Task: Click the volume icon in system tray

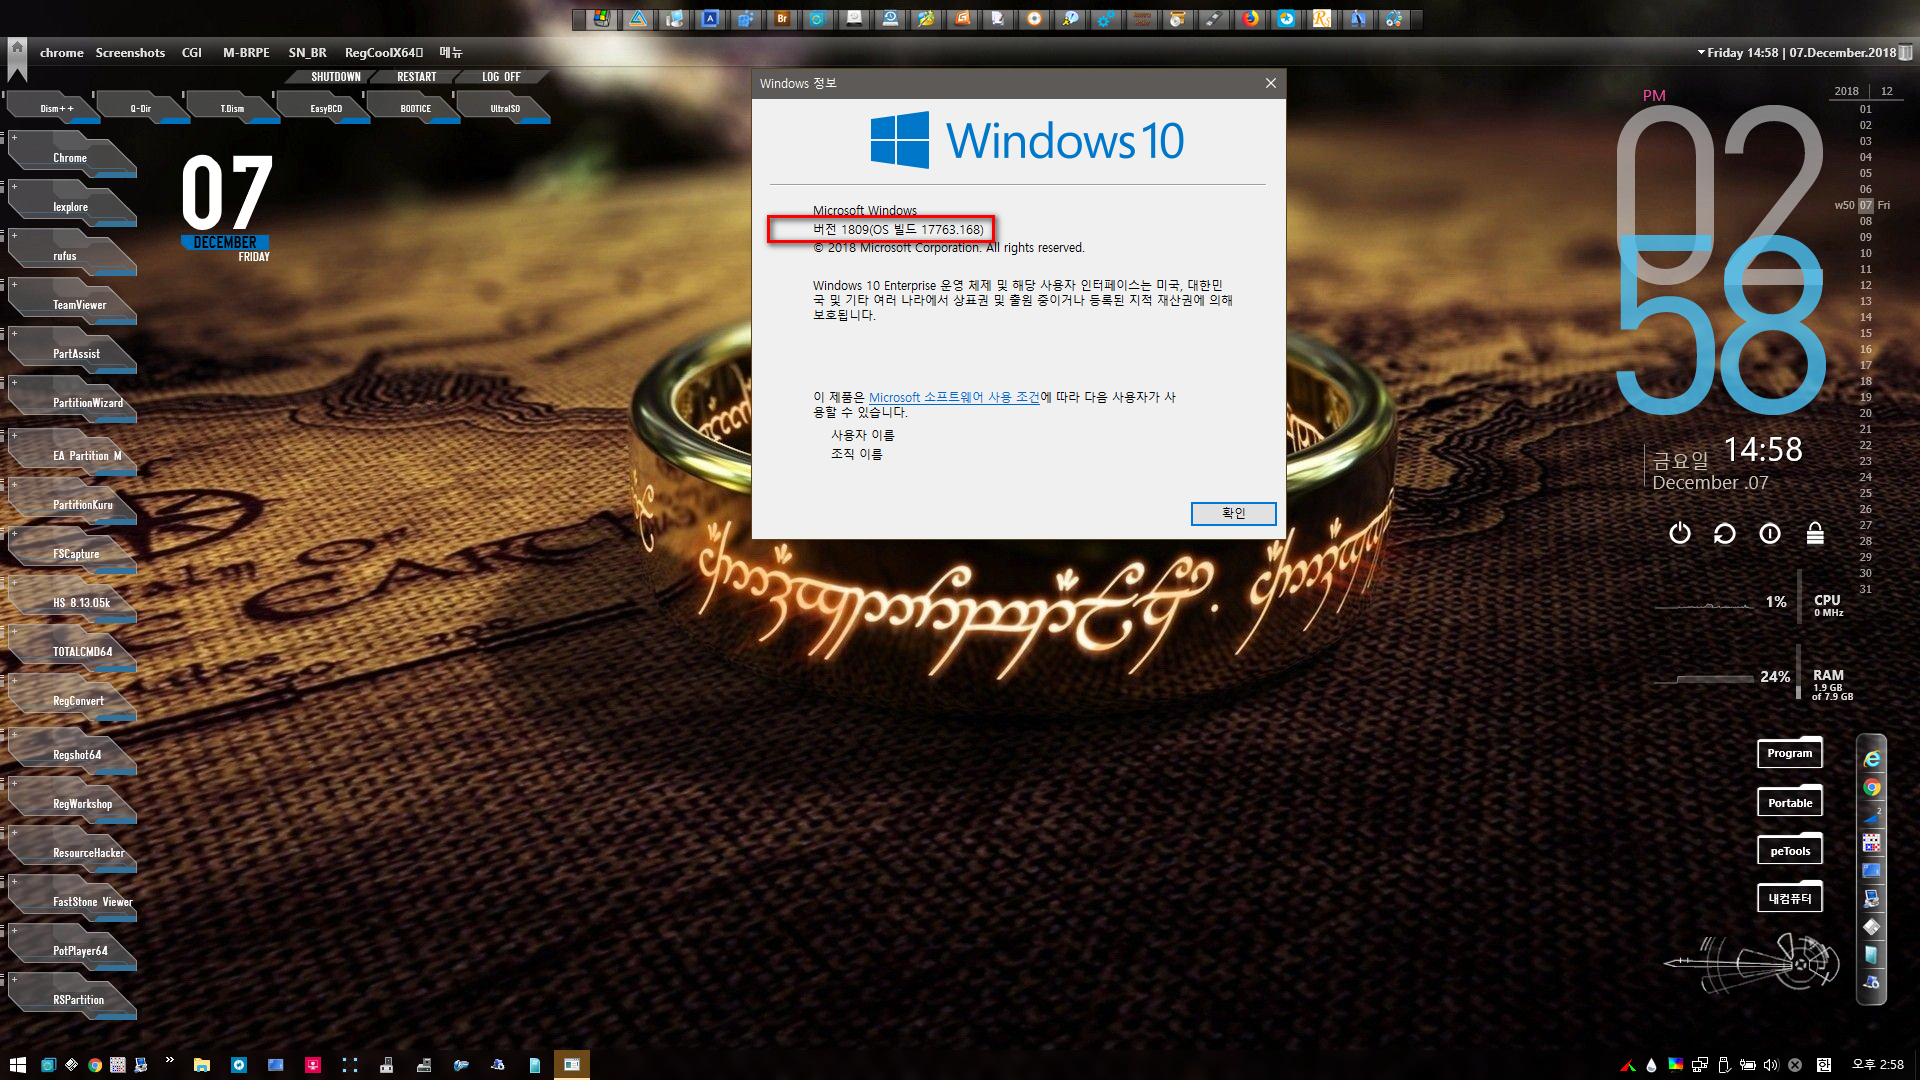Action: click(1771, 1065)
